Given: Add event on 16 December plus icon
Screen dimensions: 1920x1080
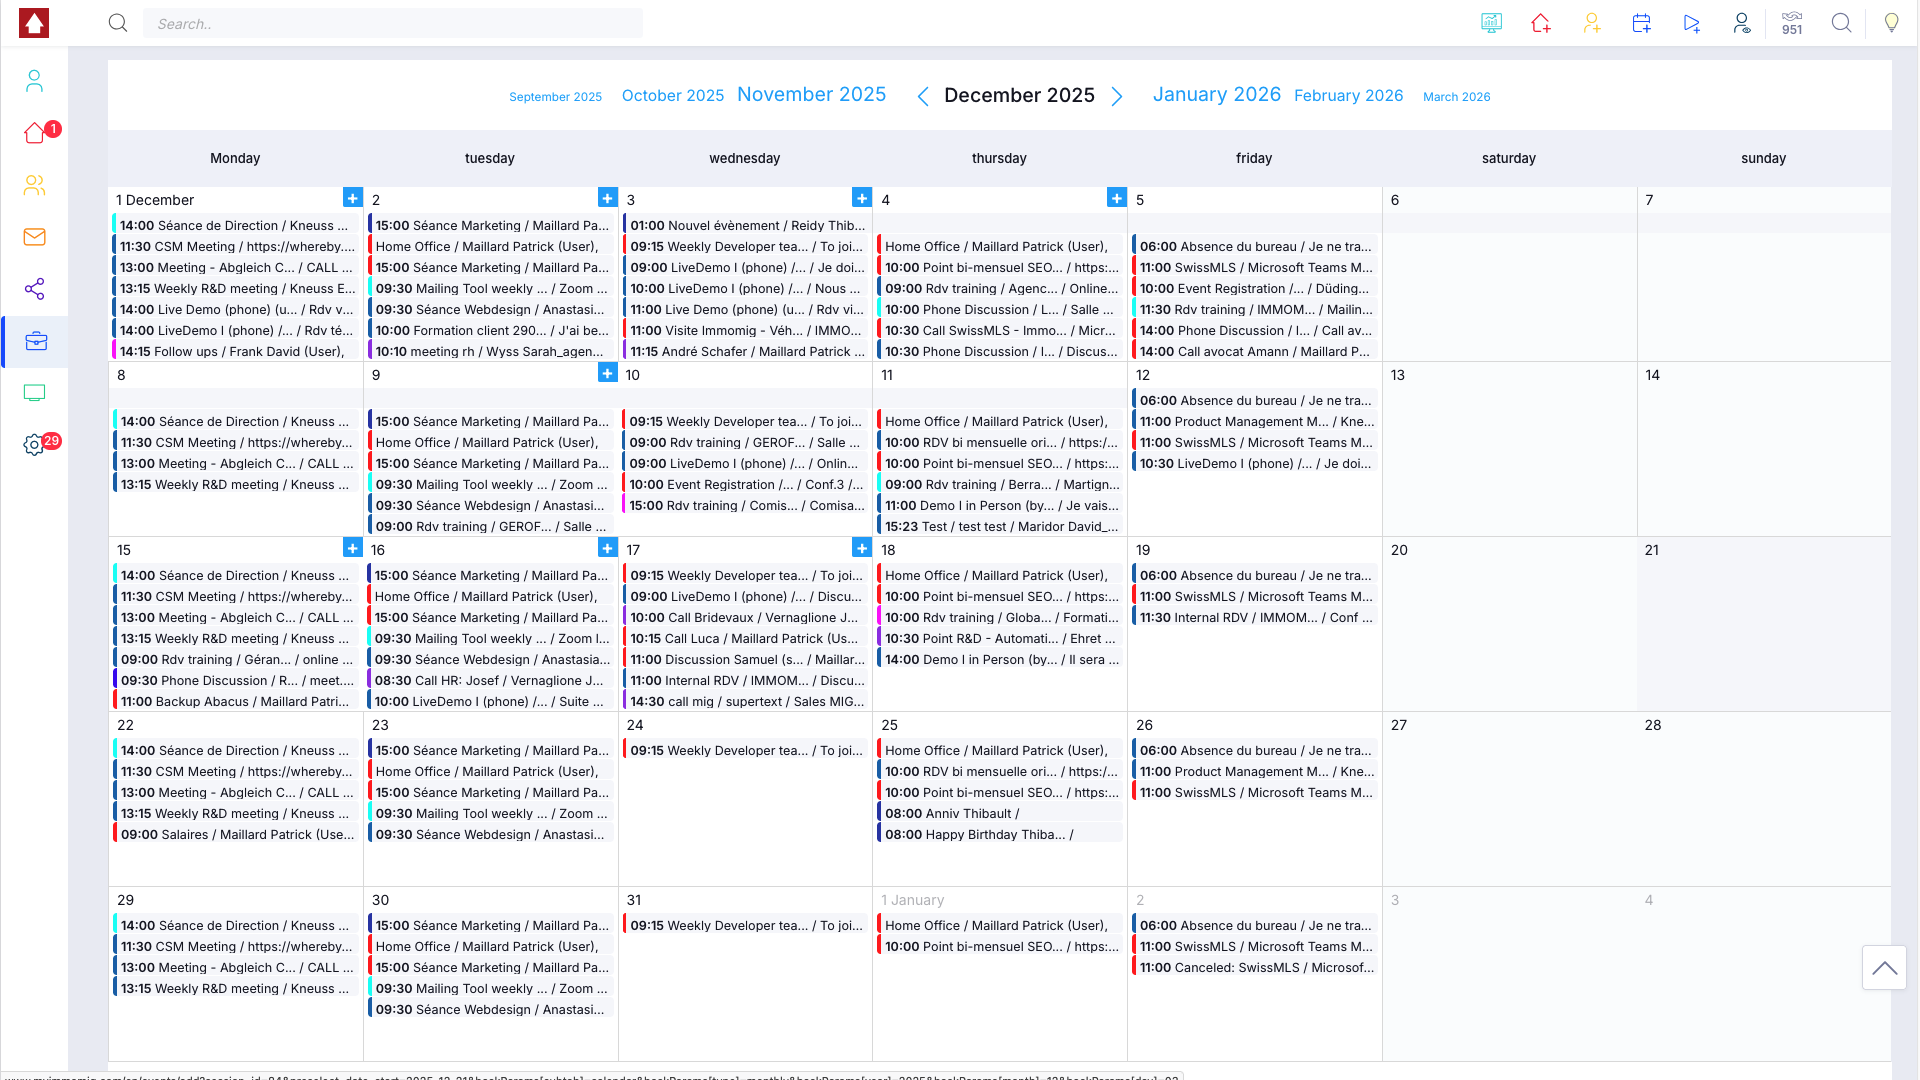Looking at the screenshot, I should point(607,548).
